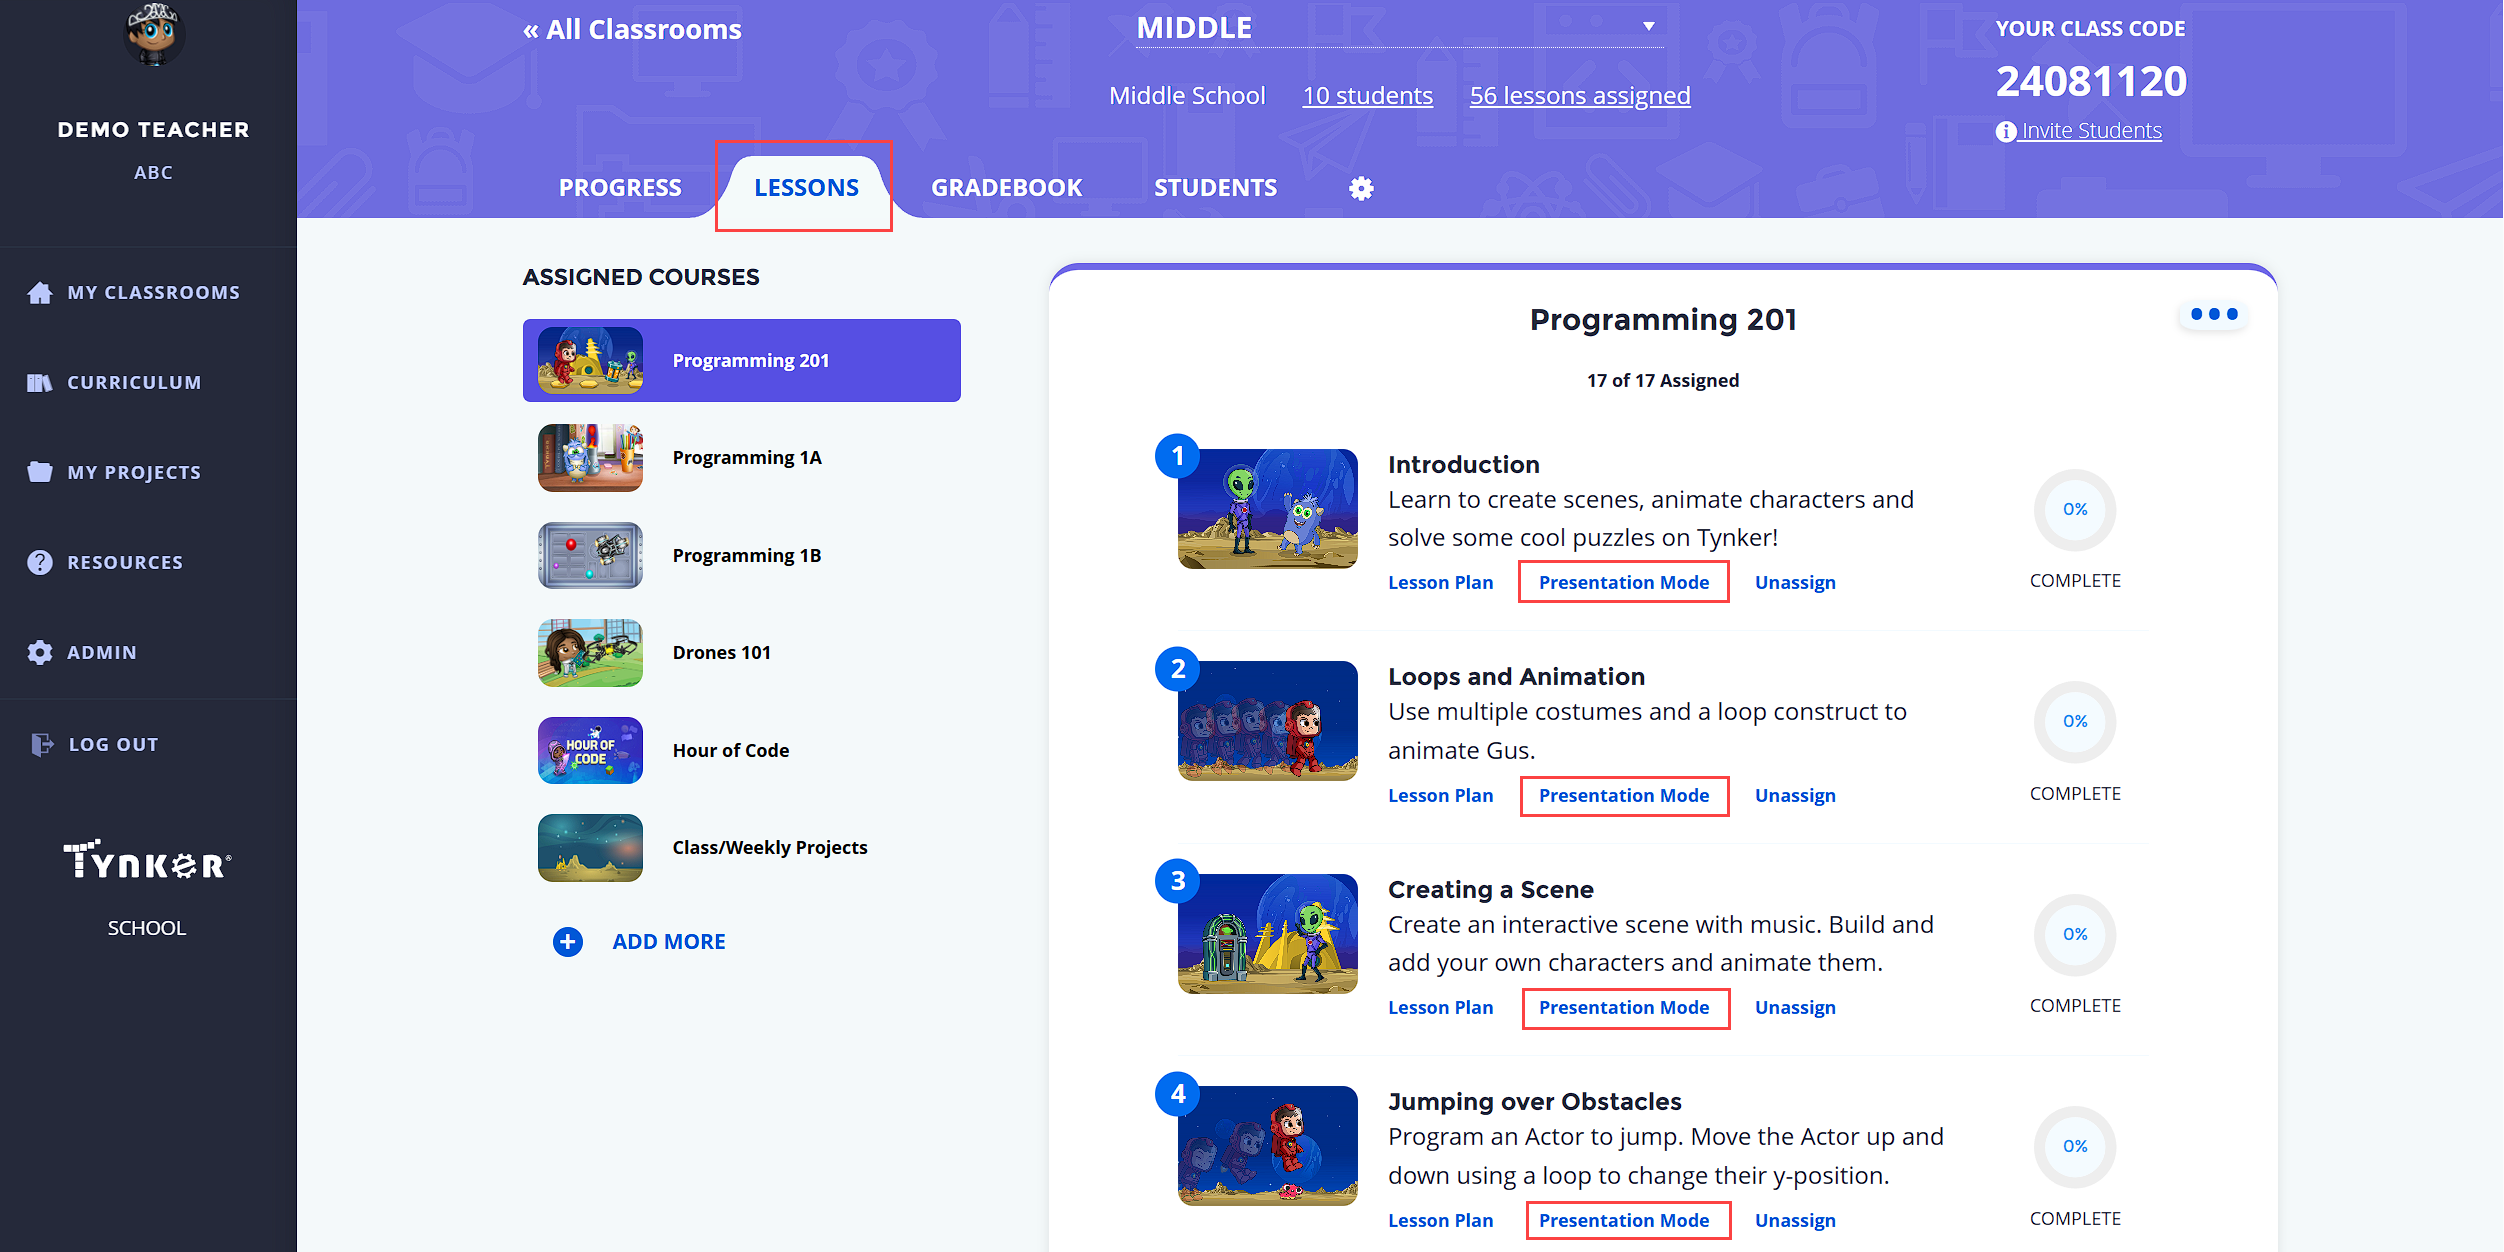Unassign the Jumping over Obstacles lesson
Image resolution: width=2504 pixels, height=1252 pixels.
click(x=1795, y=1220)
